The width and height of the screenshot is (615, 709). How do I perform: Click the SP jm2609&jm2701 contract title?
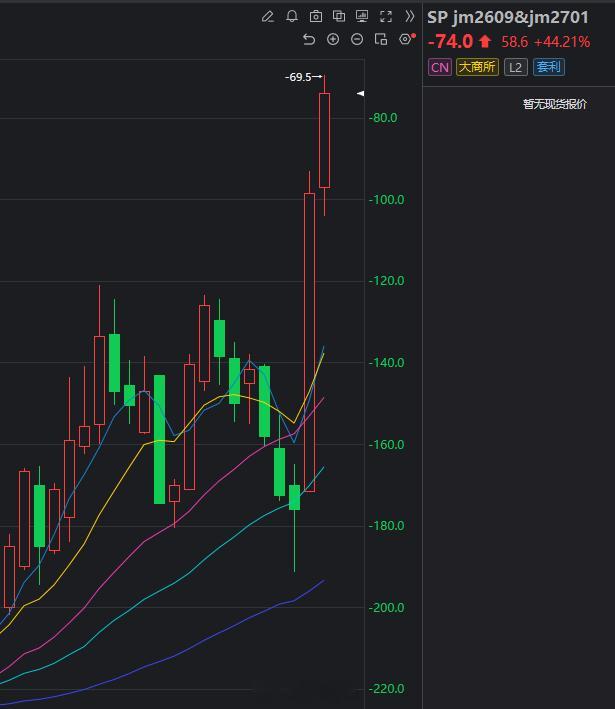(x=508, y=17)
